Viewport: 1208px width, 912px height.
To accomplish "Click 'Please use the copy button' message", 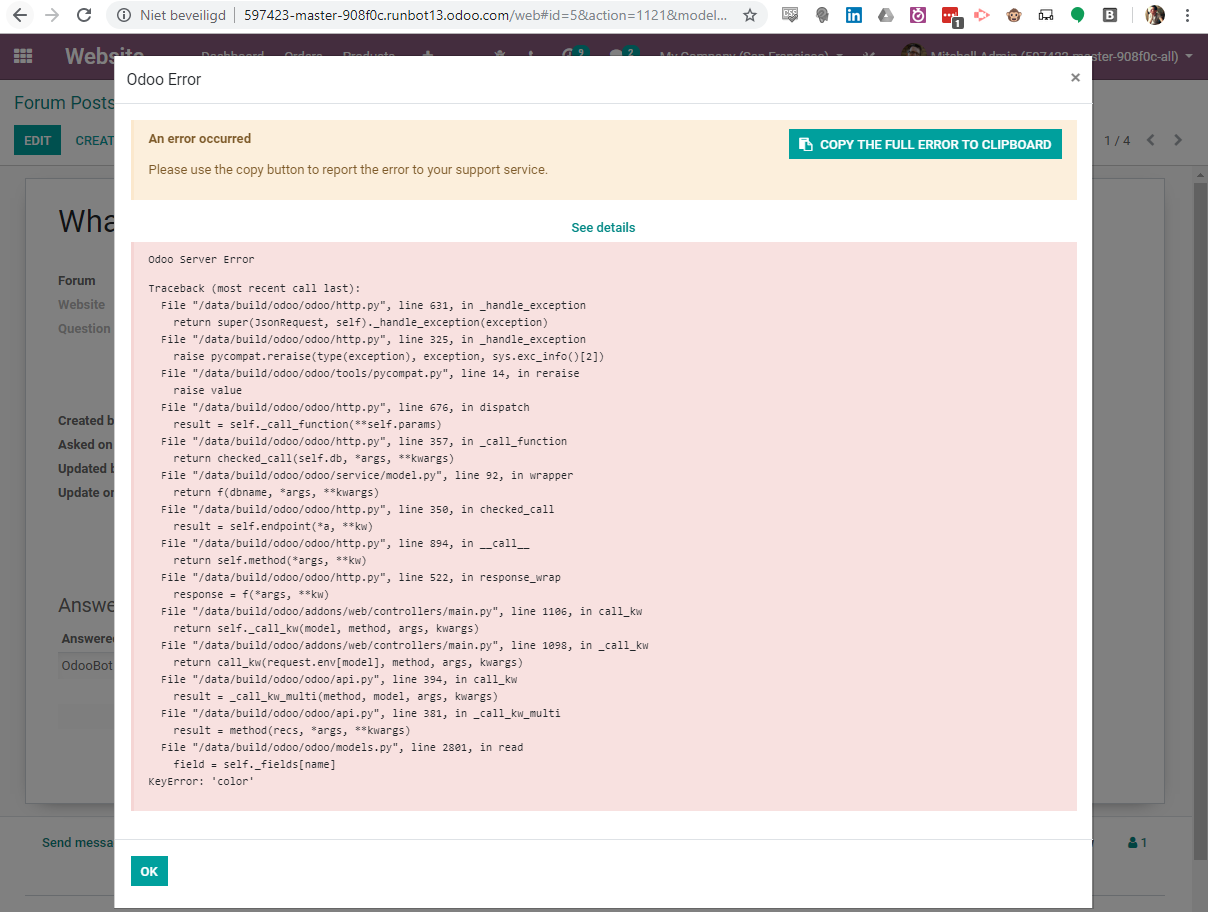I will 348,170.
